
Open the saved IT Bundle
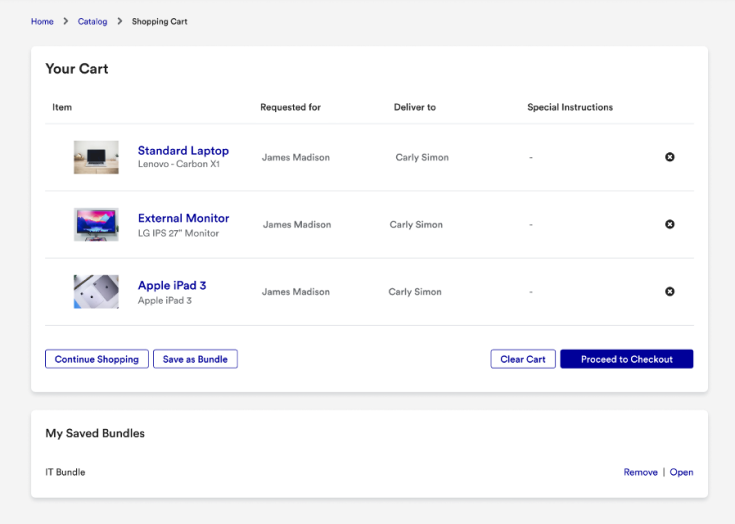pos(681,472)
